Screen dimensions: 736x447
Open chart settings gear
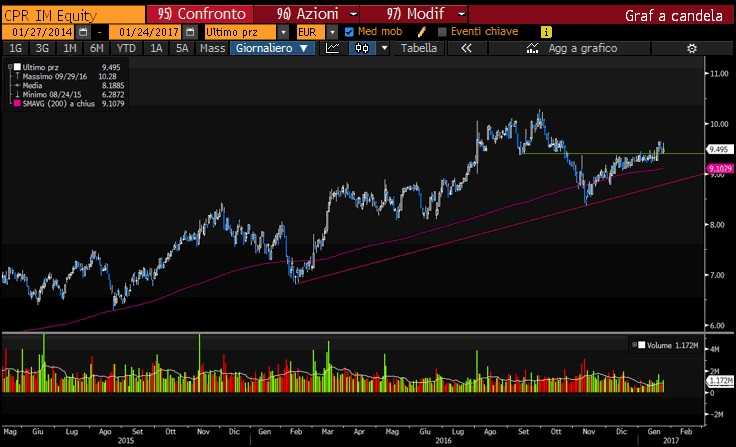[692, 48]
